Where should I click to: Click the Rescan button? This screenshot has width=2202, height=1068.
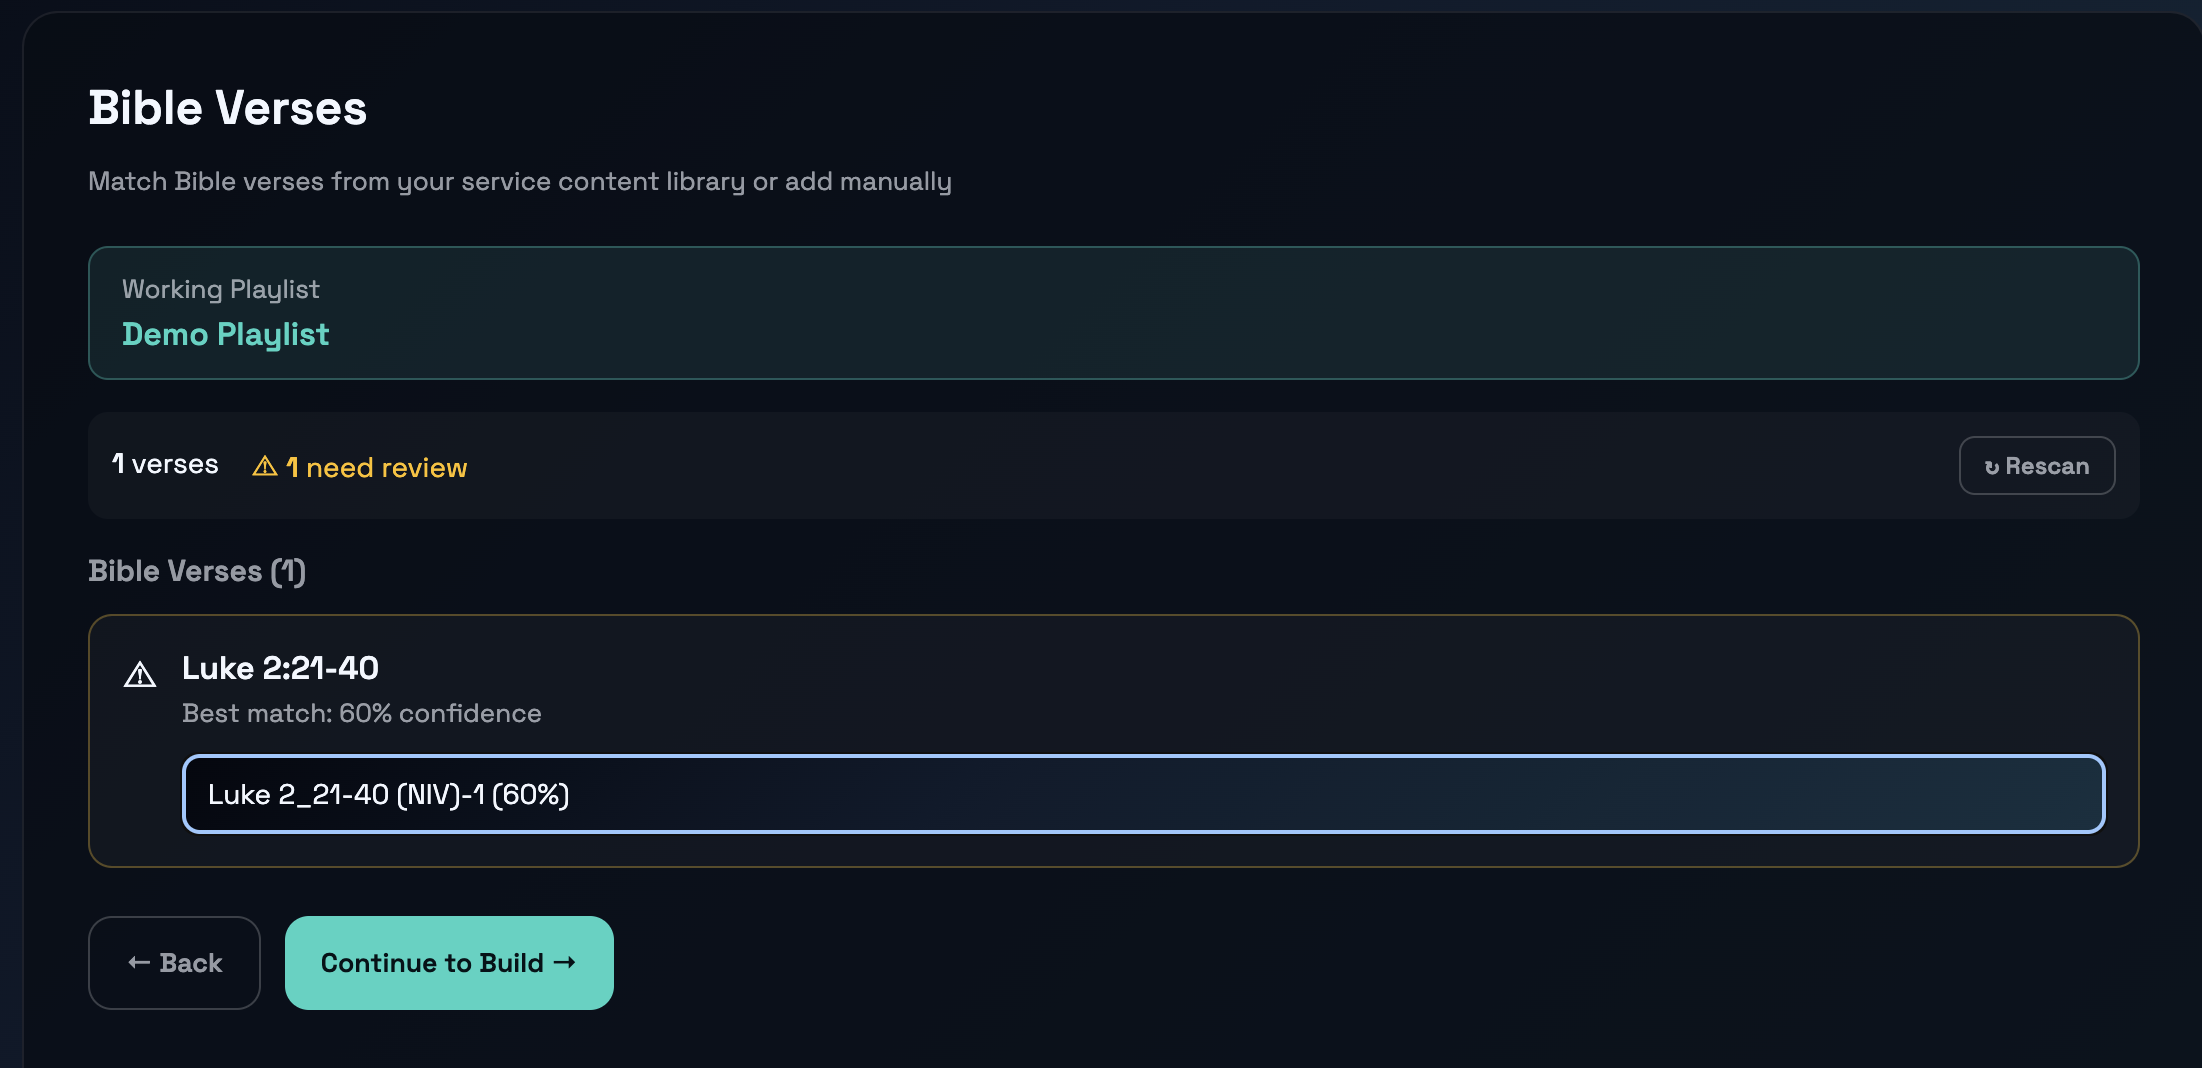[x=2036, y=466]
